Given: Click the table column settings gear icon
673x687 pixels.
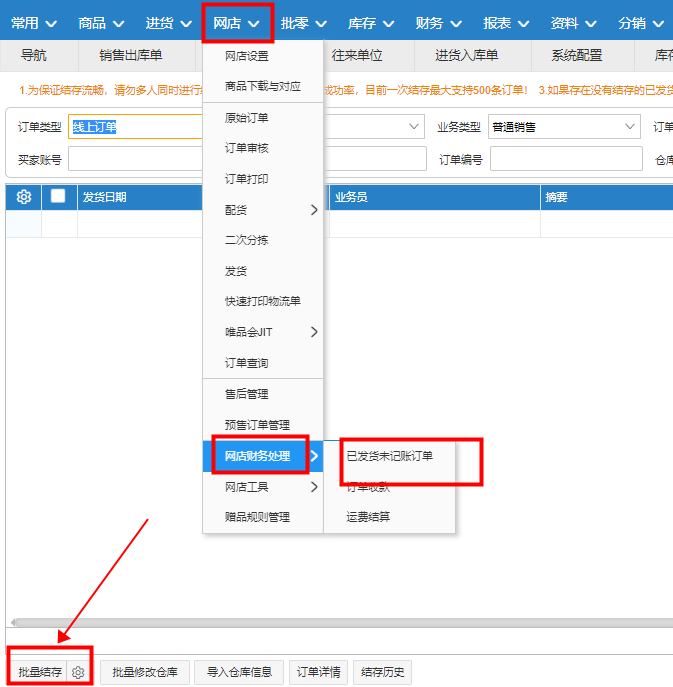Looking at the screenshot, I should pyautogui.click(x=24, y=197).
